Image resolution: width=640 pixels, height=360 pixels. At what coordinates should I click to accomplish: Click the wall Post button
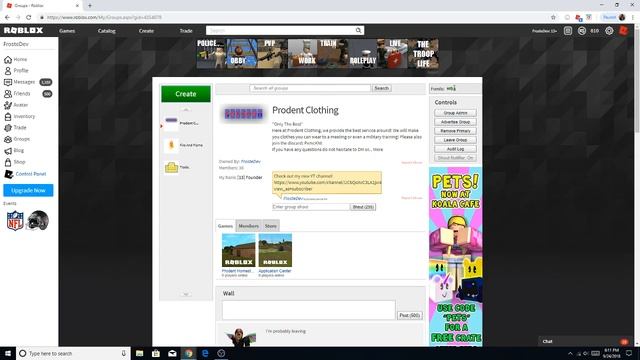coord(409,316)
